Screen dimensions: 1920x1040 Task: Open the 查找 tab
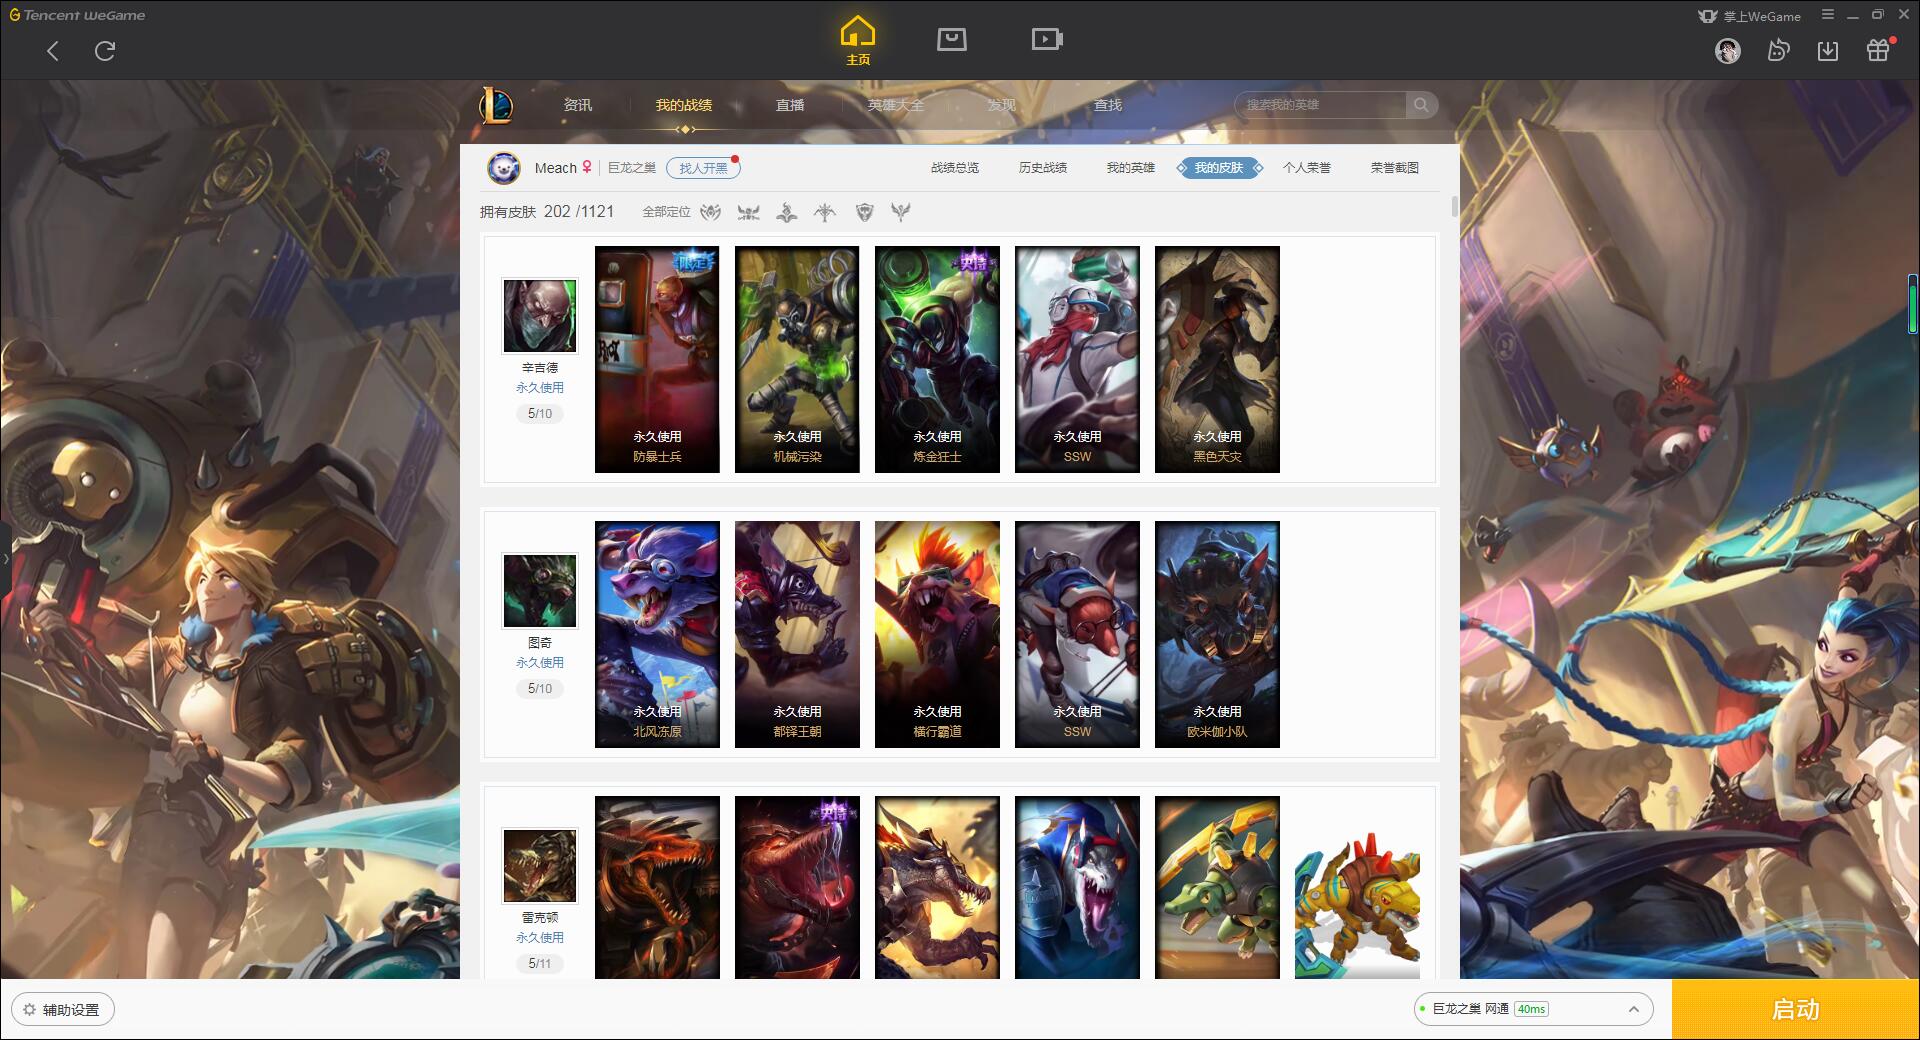[1107, 105]
